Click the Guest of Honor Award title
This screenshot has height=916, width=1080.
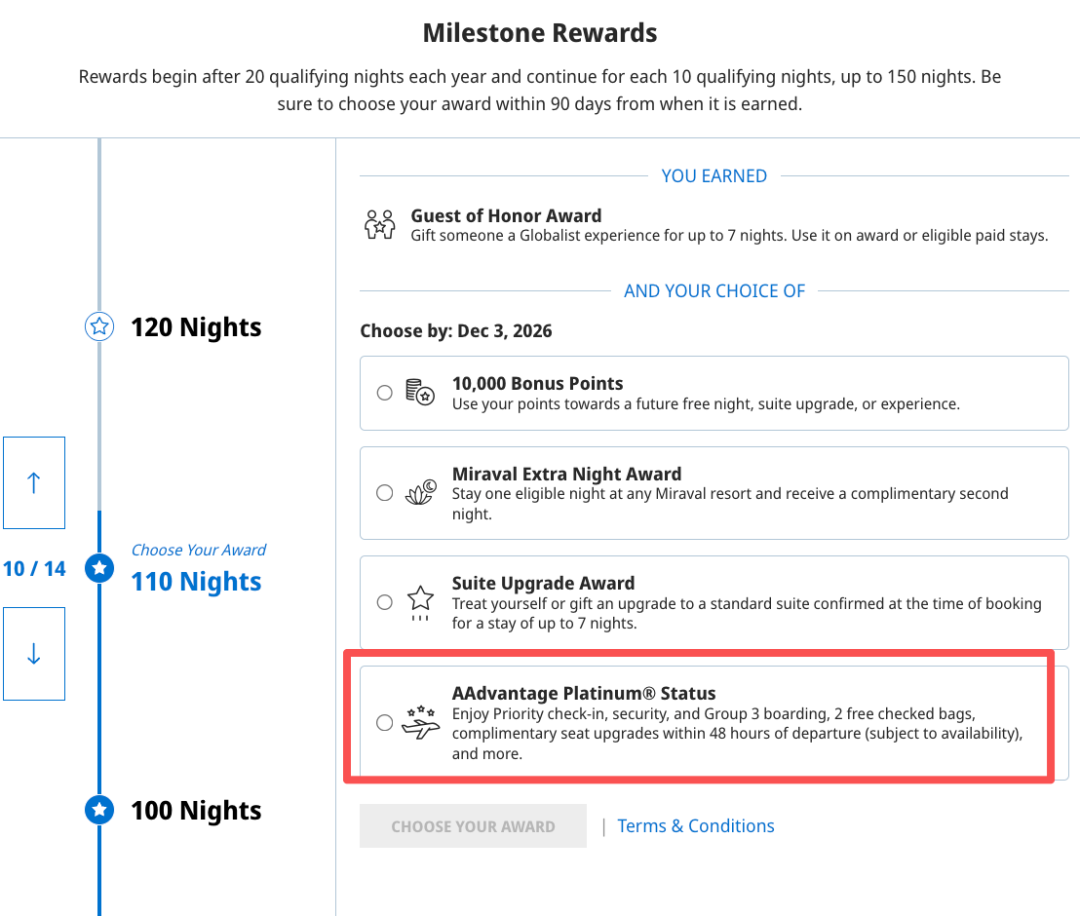point(506,216)
